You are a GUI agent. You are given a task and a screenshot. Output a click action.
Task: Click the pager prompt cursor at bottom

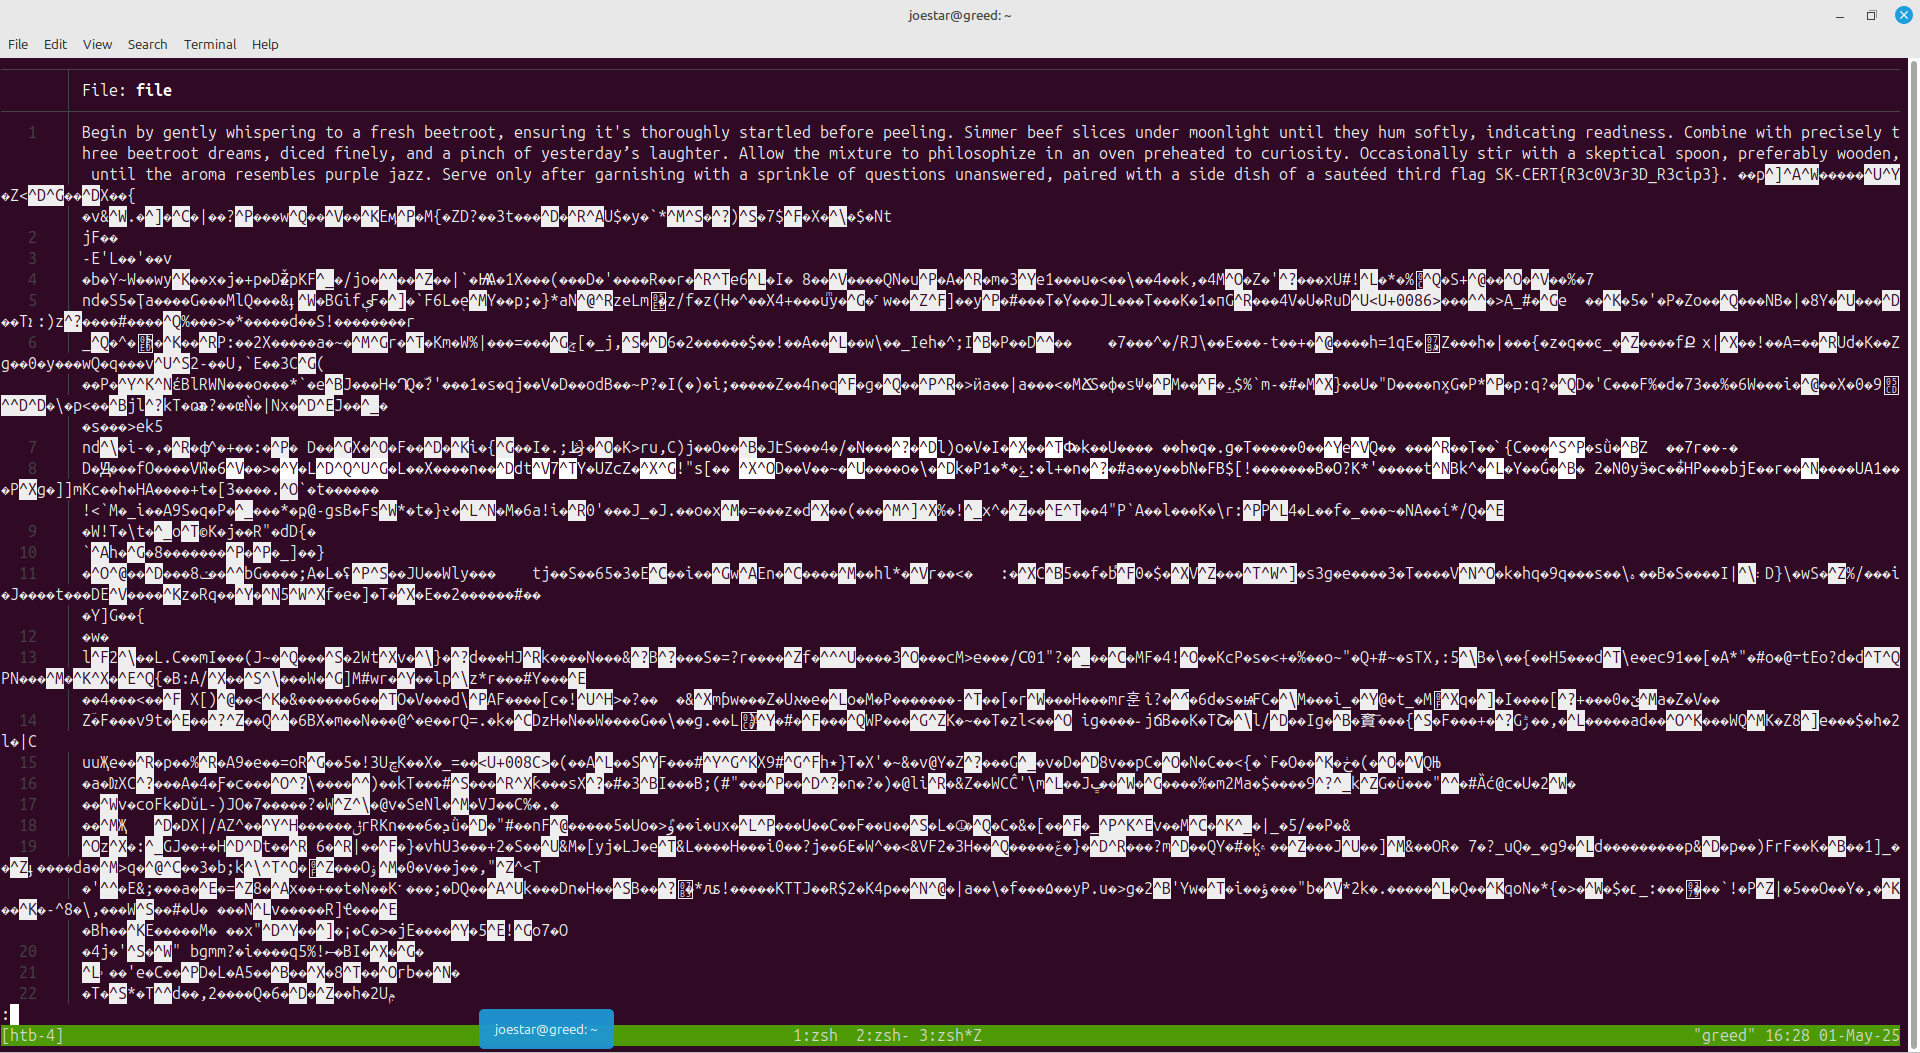point(14,1014)
